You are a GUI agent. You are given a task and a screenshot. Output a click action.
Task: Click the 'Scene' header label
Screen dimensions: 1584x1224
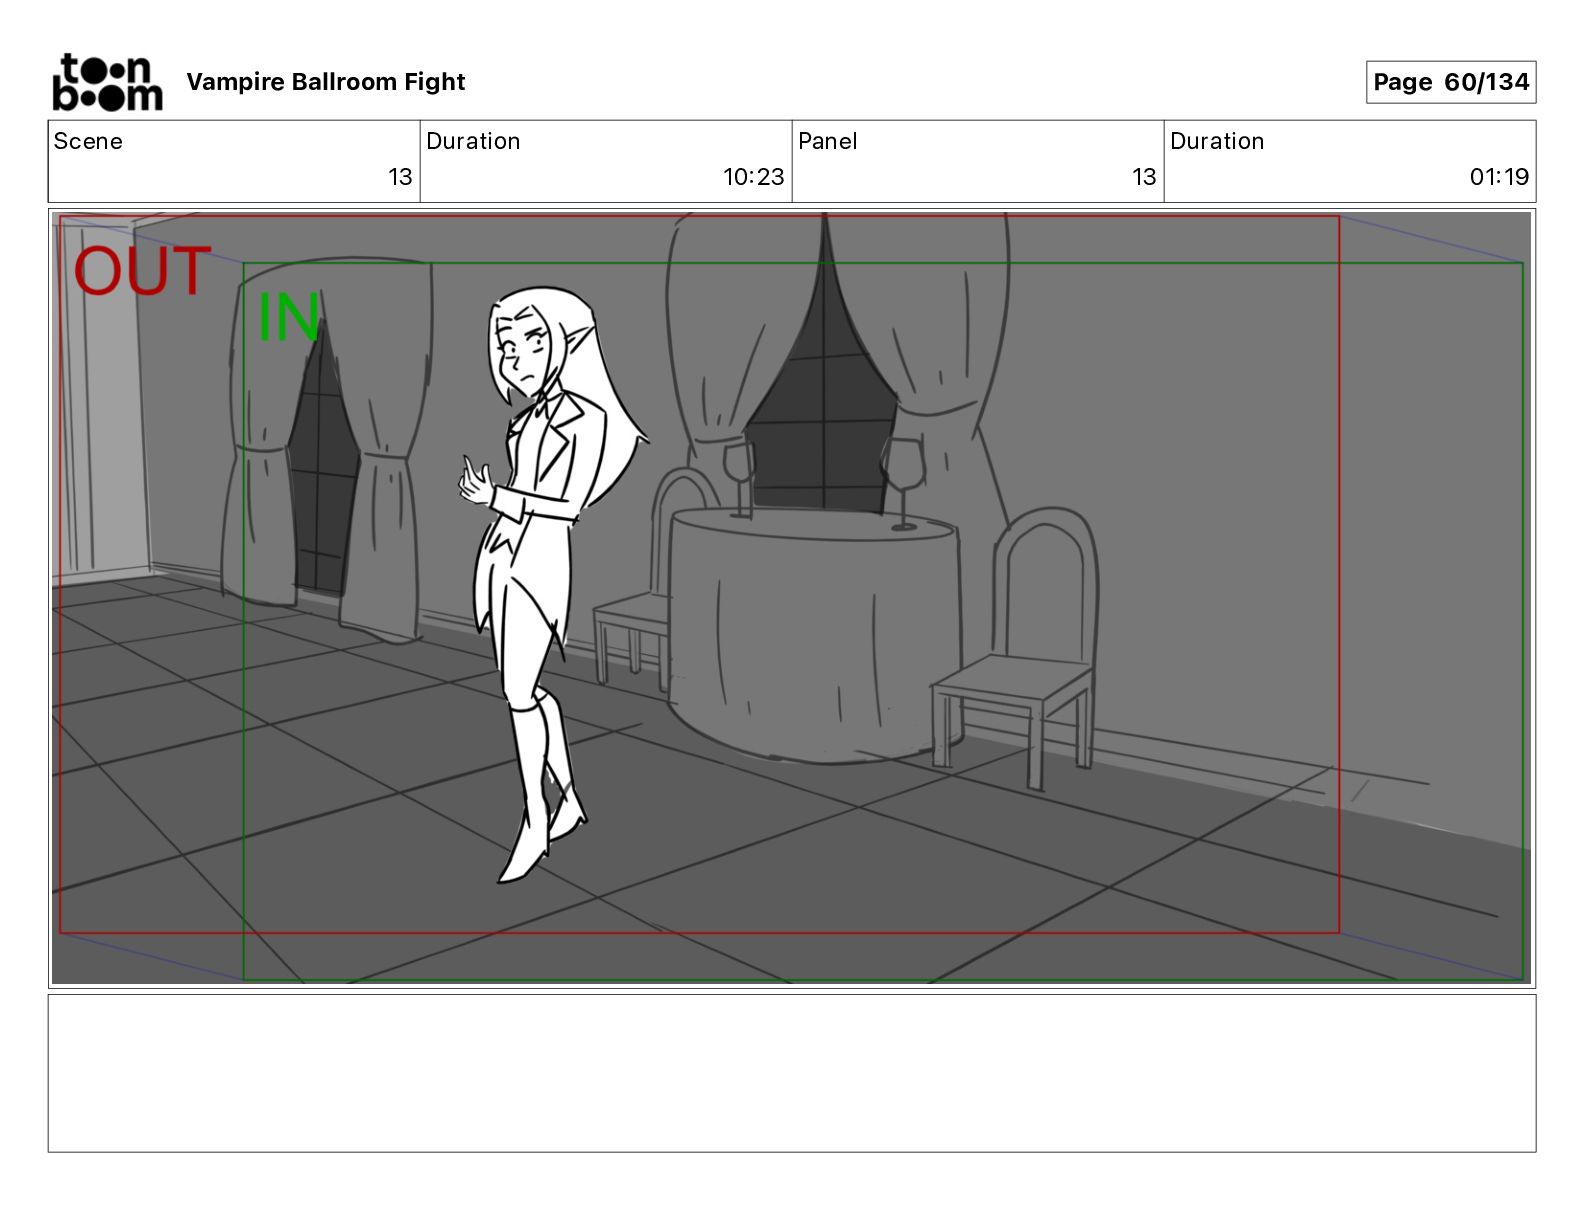tap(88, 141)
